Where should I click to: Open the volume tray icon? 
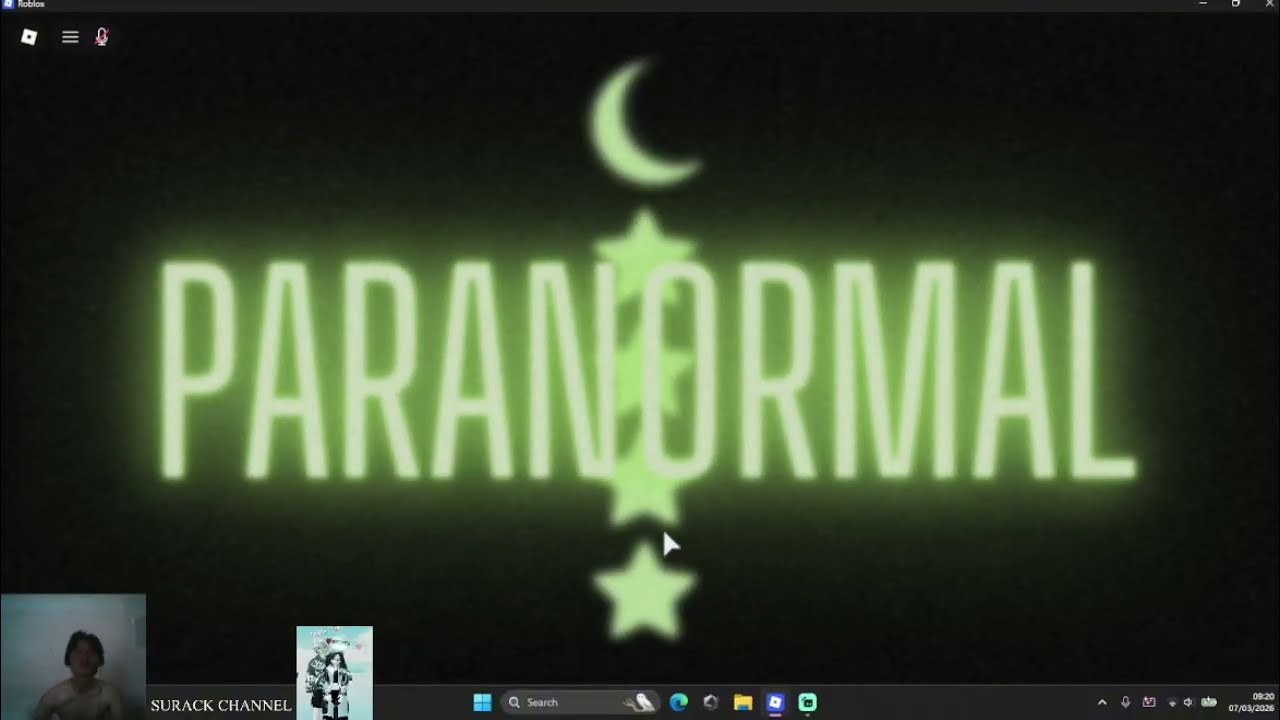point(1188,702)
